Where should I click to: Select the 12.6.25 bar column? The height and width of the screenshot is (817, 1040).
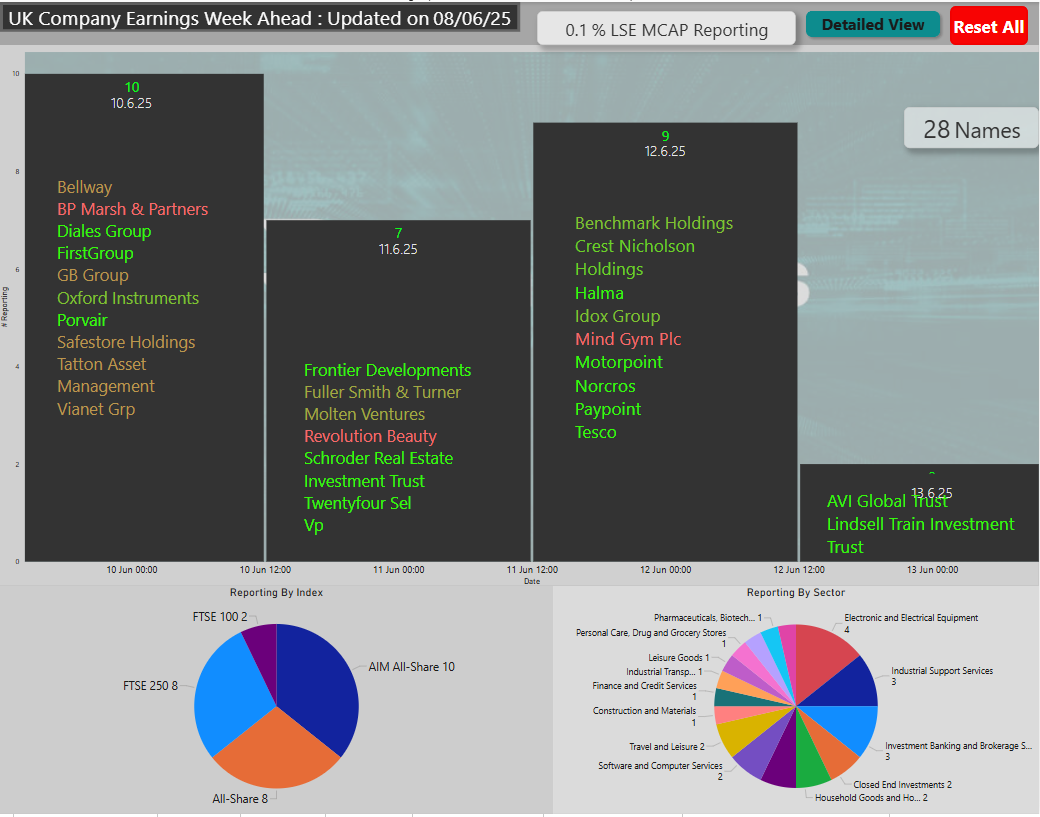click(665, 342)
